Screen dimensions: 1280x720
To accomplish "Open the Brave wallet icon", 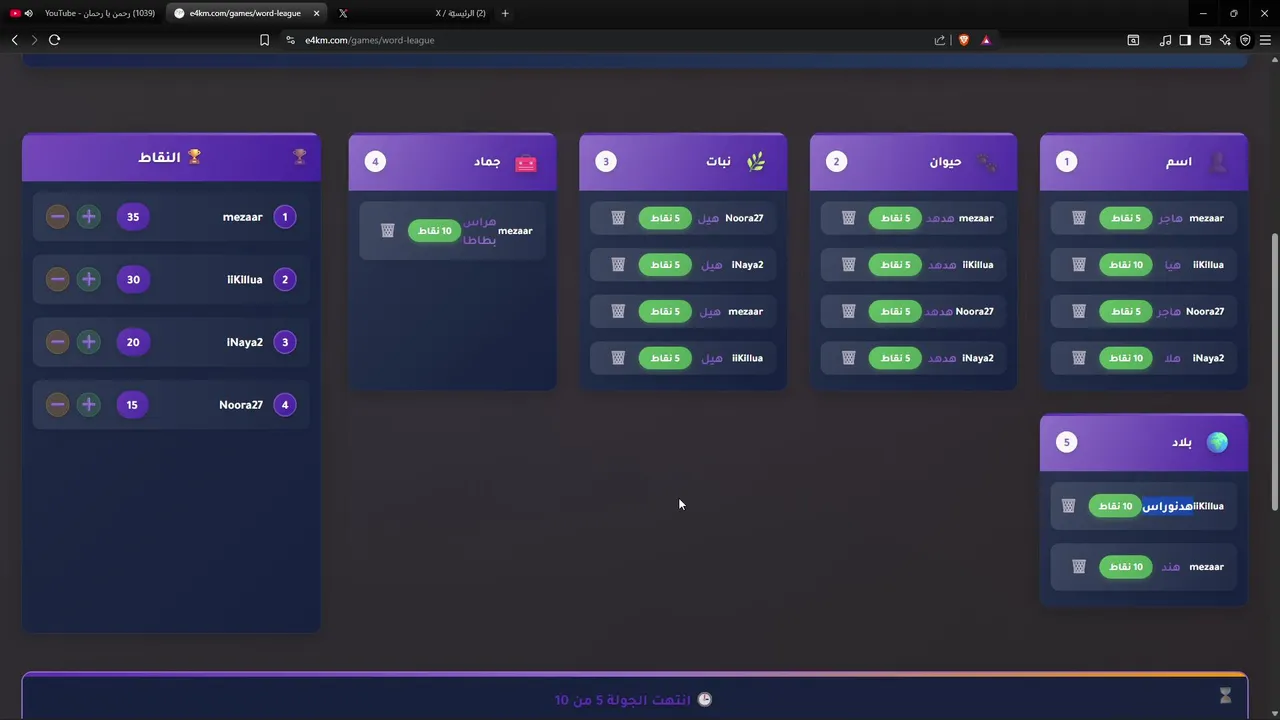I will coord(1205,40).
